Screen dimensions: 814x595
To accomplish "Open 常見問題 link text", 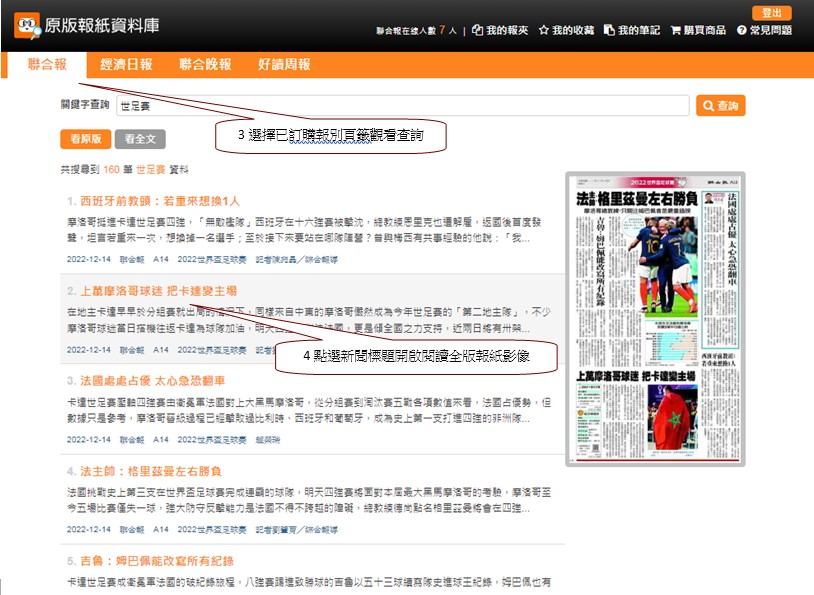I will (771, 30).
